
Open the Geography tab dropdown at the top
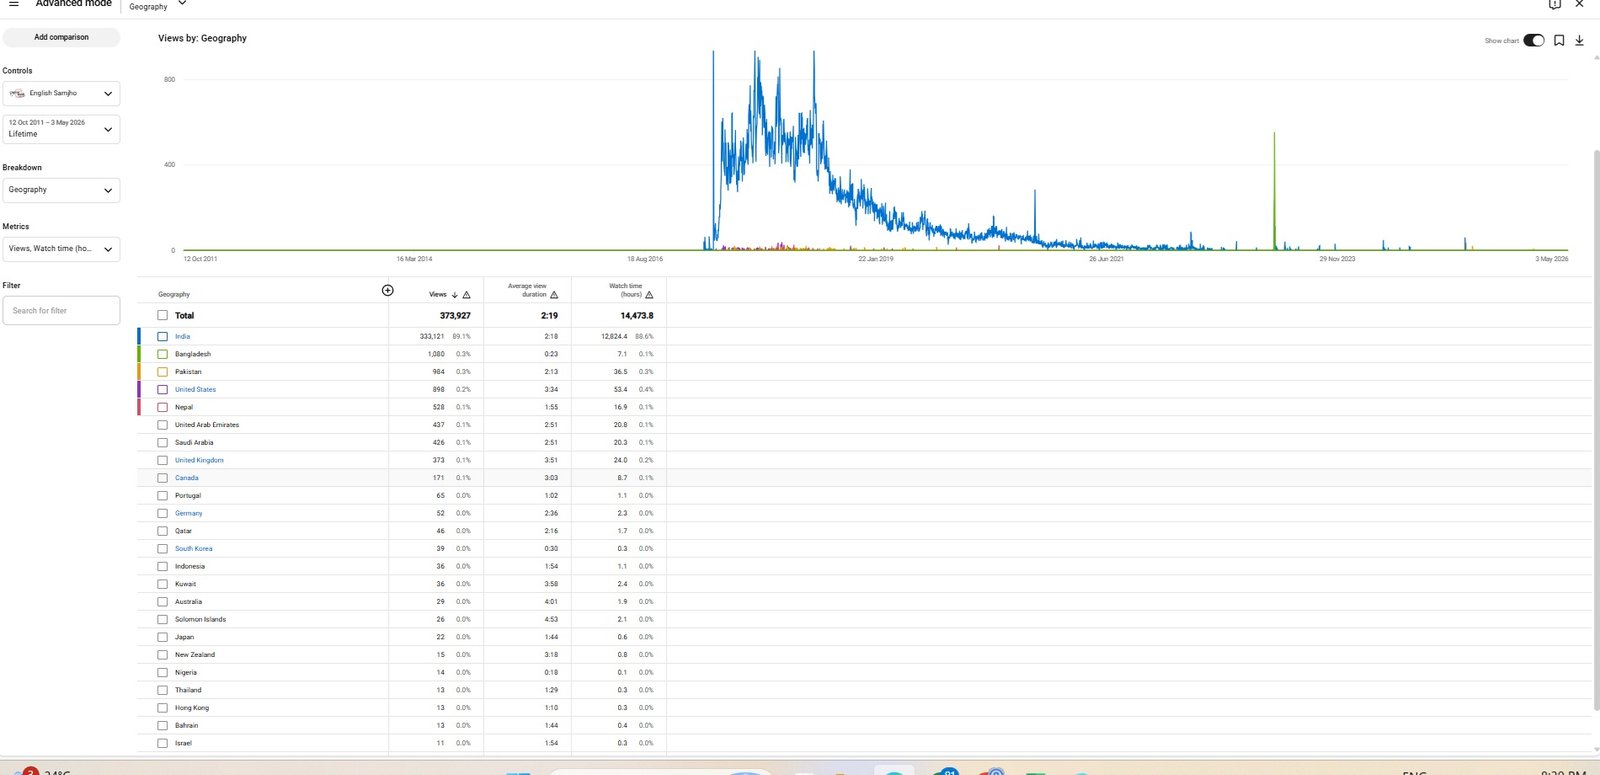click(158, 6)
